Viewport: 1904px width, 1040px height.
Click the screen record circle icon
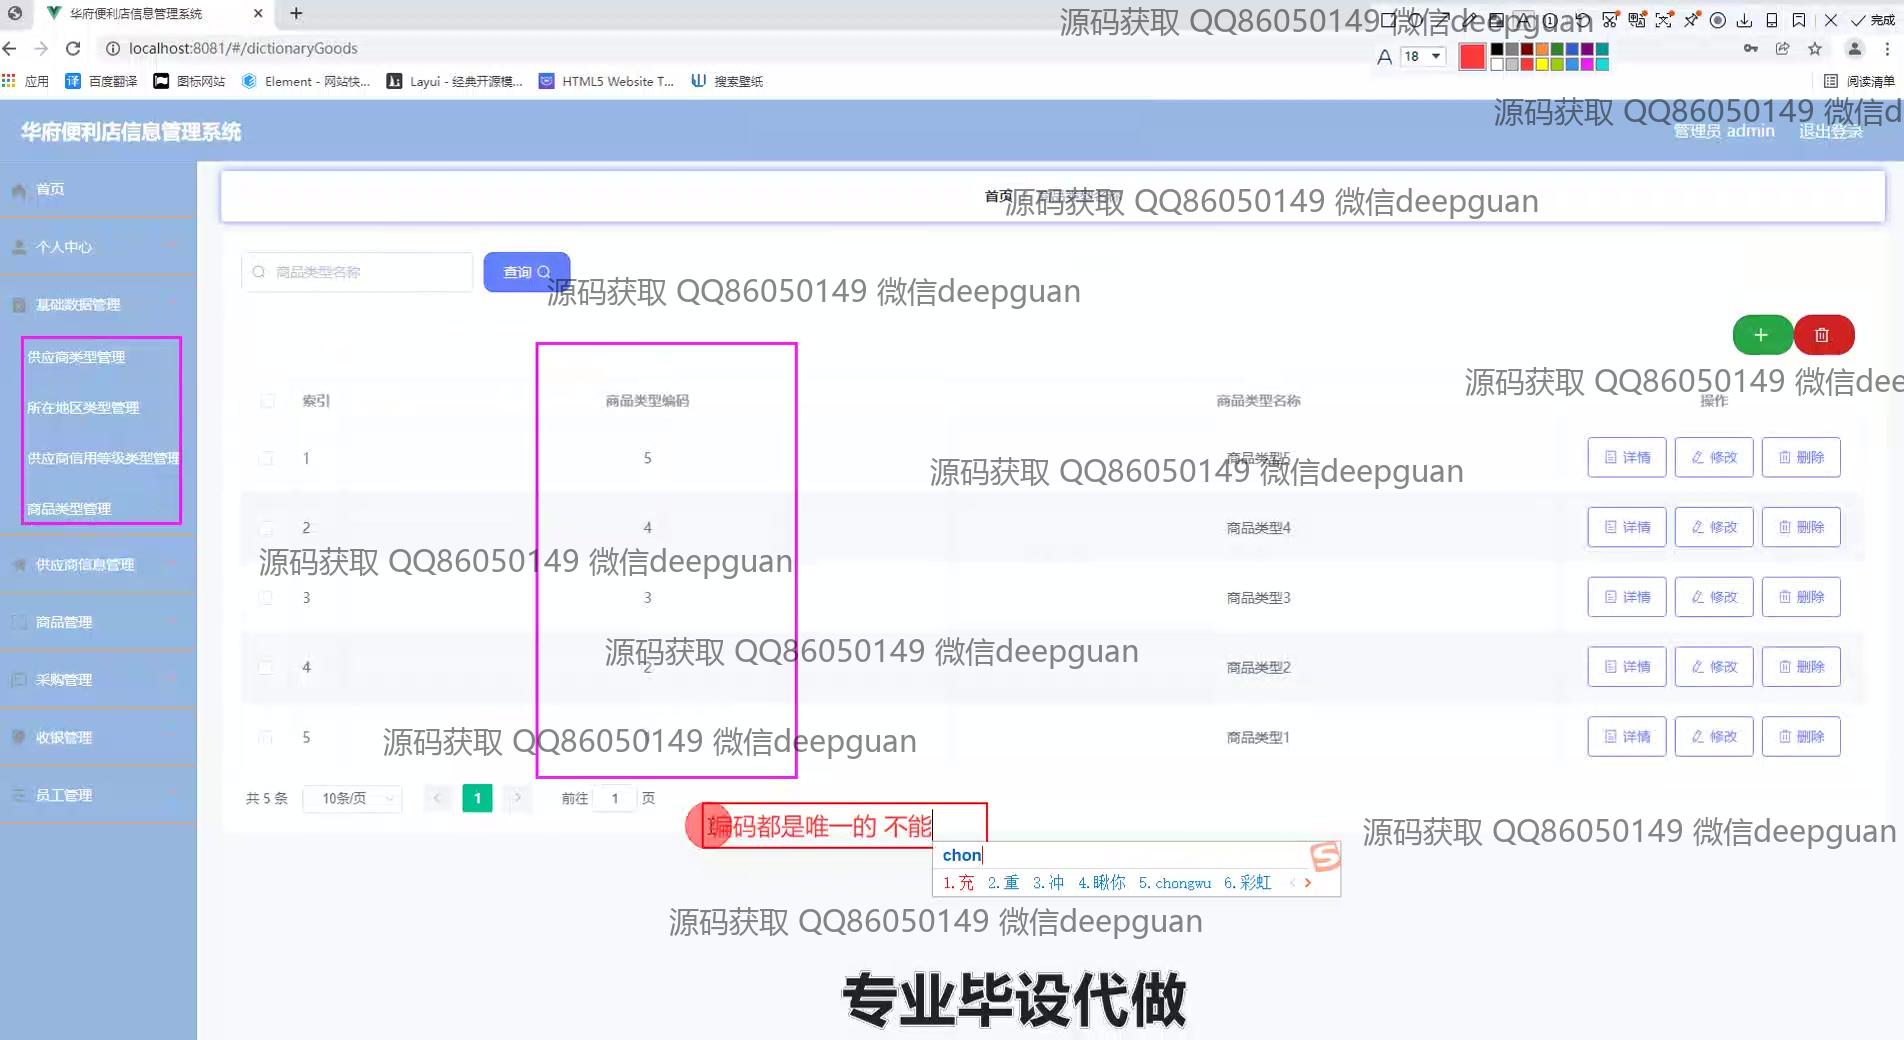[x=1718, y=20]
